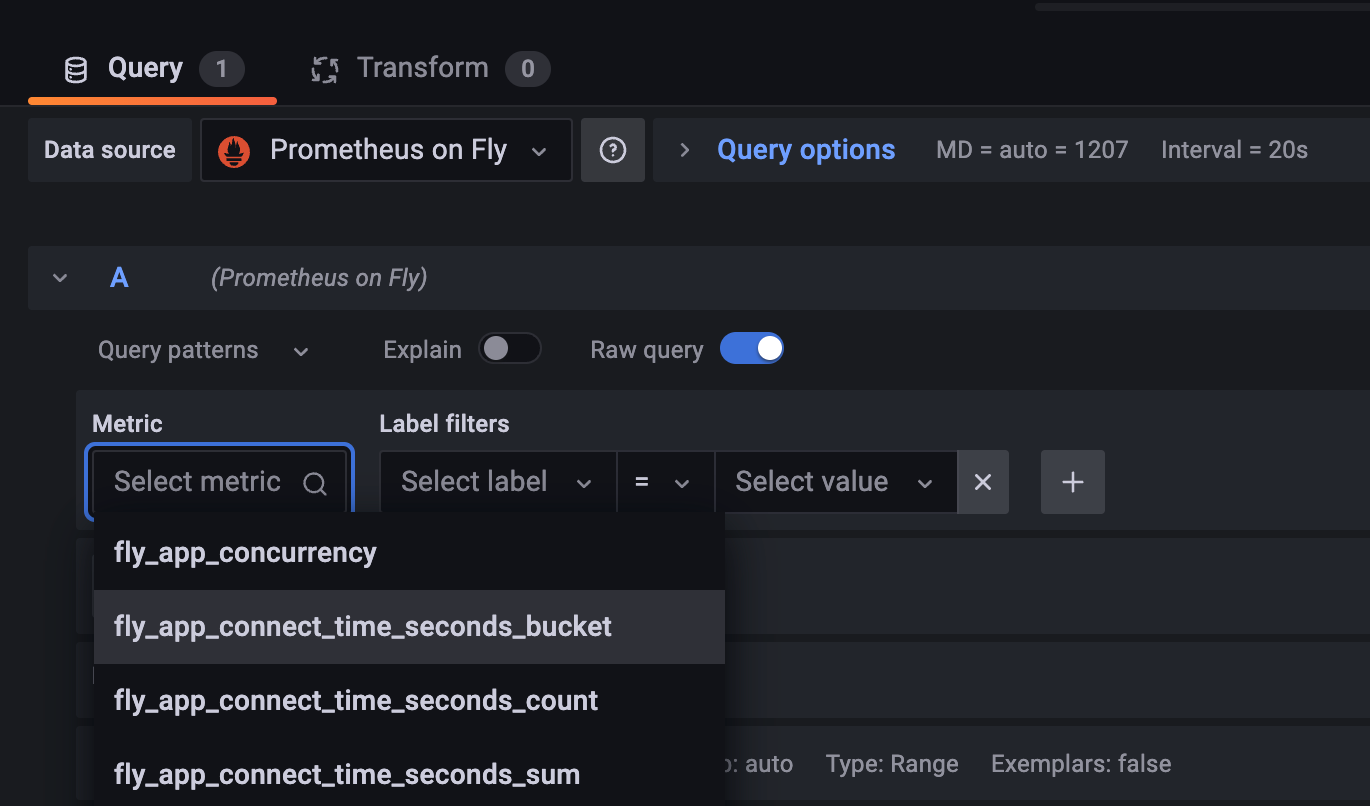Screen dimensions: 1370x806
Task: Click the Query database icon
Action: (76, 70)
